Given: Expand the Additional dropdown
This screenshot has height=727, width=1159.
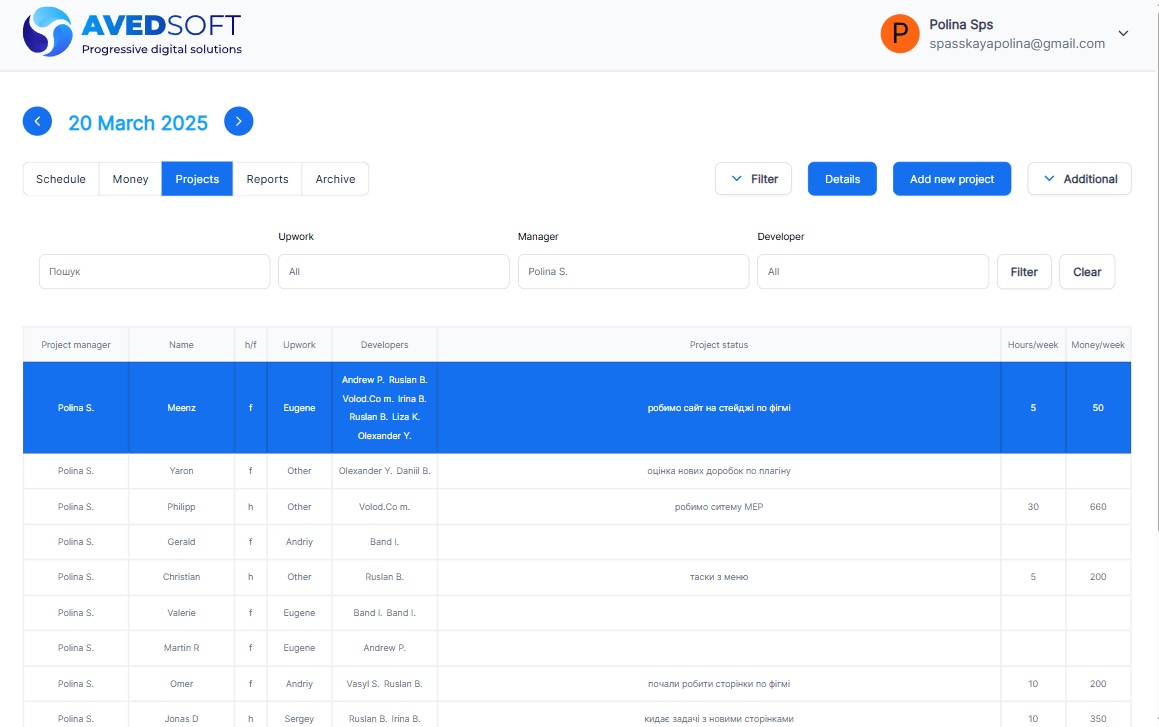Looking at the screenshot, I should pyautogui.click(x=1079, y=179).
